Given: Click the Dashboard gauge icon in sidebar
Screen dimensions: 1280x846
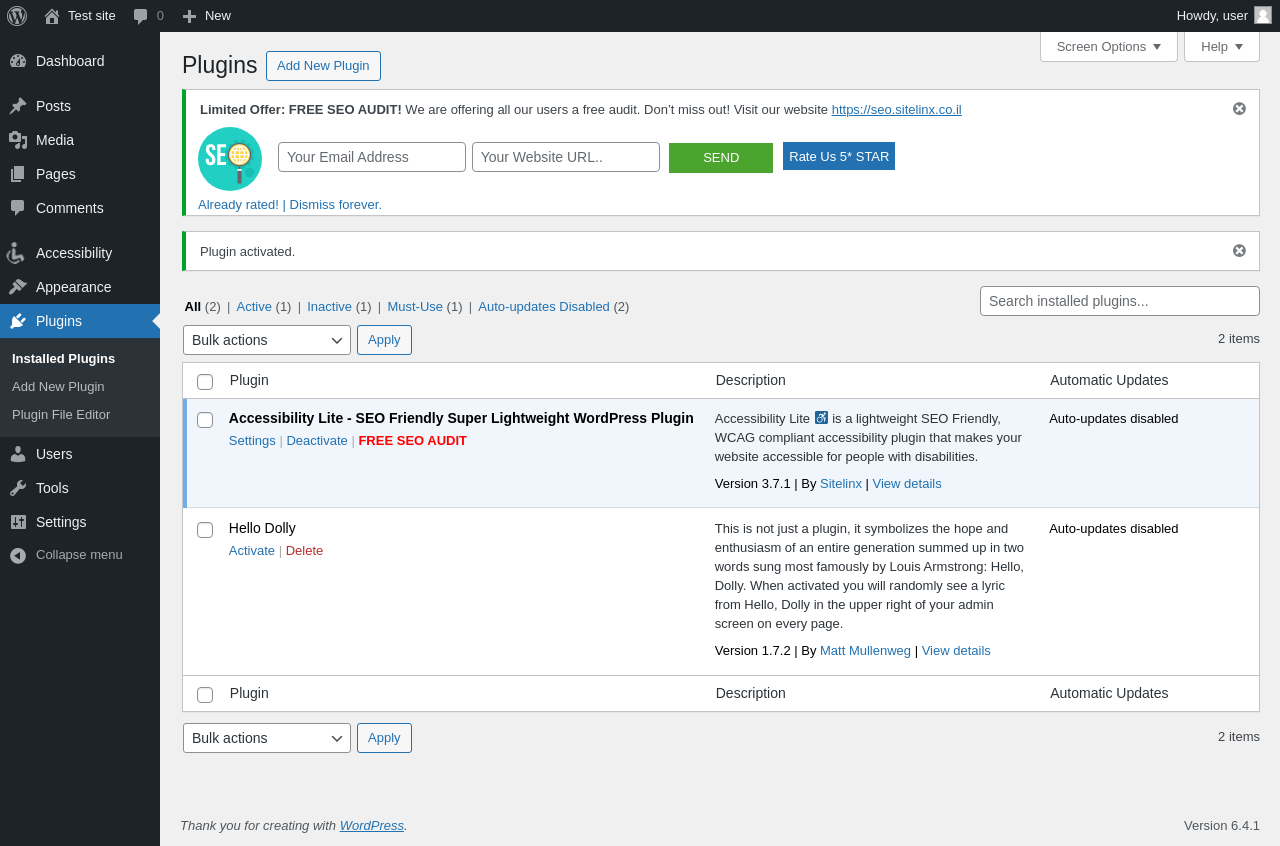Looking at the screenshot, I should [x=18, y=61].
